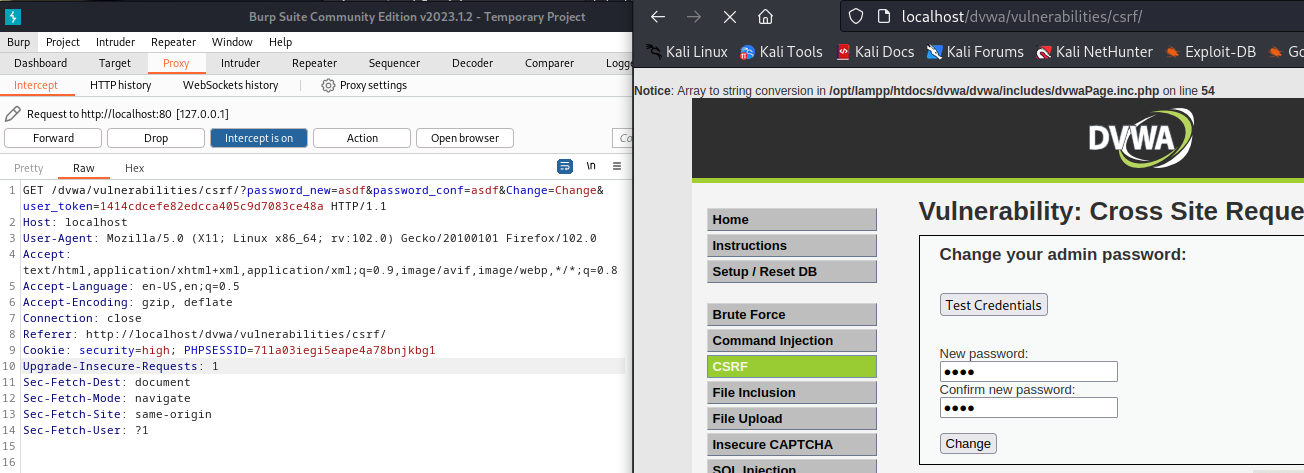The width and height of the screenshot is (1304, 473).
Task: Switch request view to Hex
Action: (134, 168)
